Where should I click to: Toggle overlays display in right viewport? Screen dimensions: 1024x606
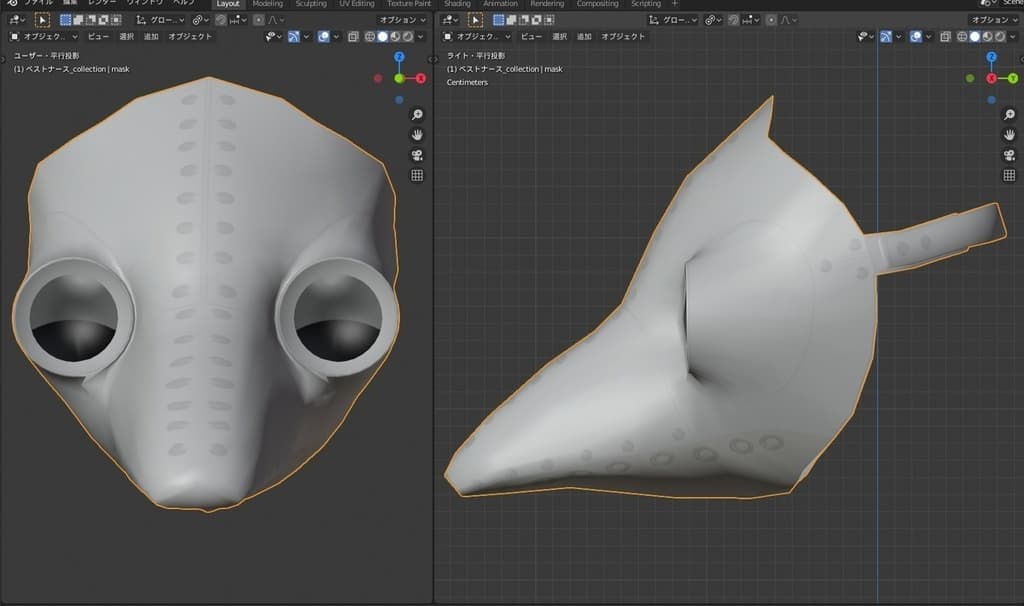click(918, 37)
